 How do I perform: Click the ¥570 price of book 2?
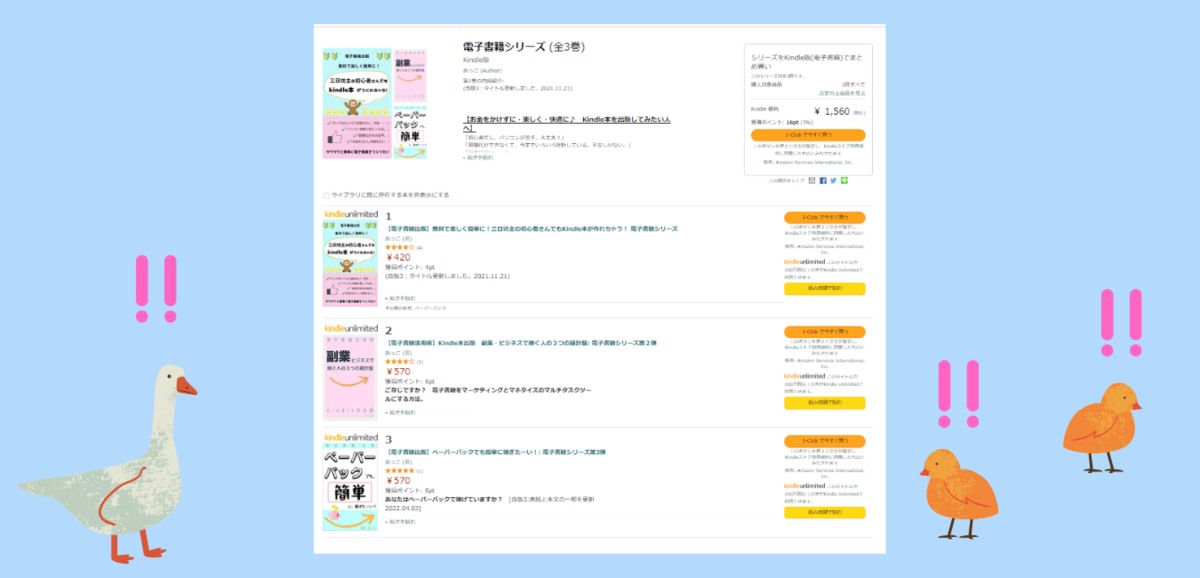(x=397, y=372)
